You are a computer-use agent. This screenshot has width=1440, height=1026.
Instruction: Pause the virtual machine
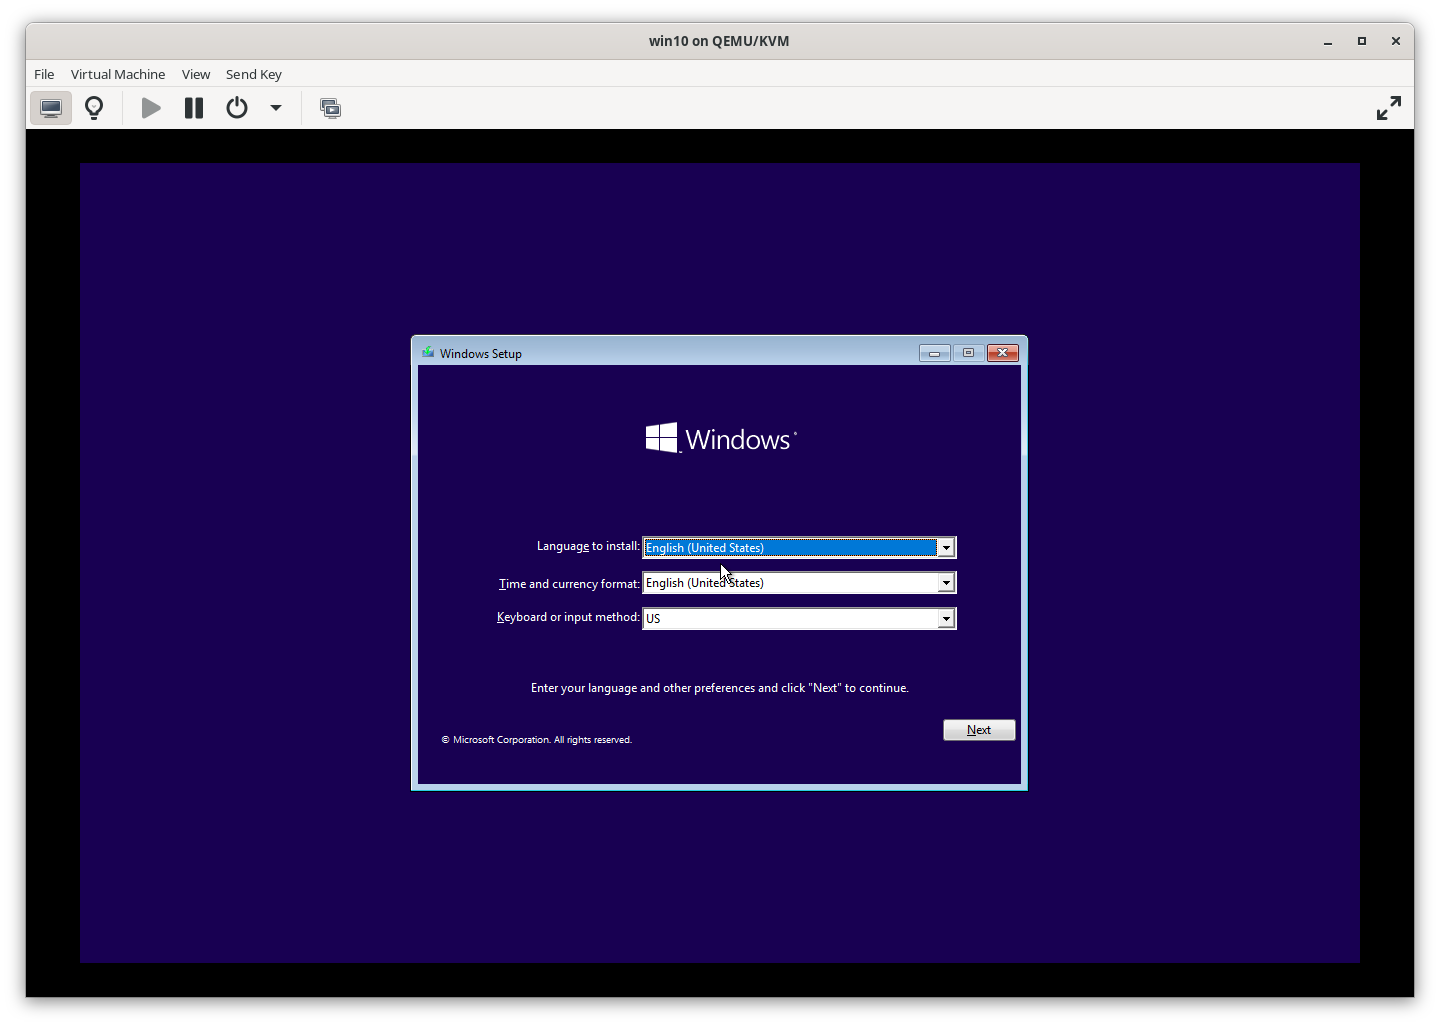(194, 108)
